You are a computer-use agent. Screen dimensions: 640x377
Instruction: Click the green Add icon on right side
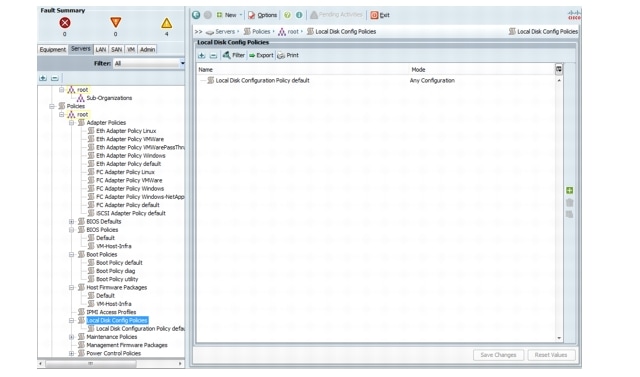[x=570, y=191]
